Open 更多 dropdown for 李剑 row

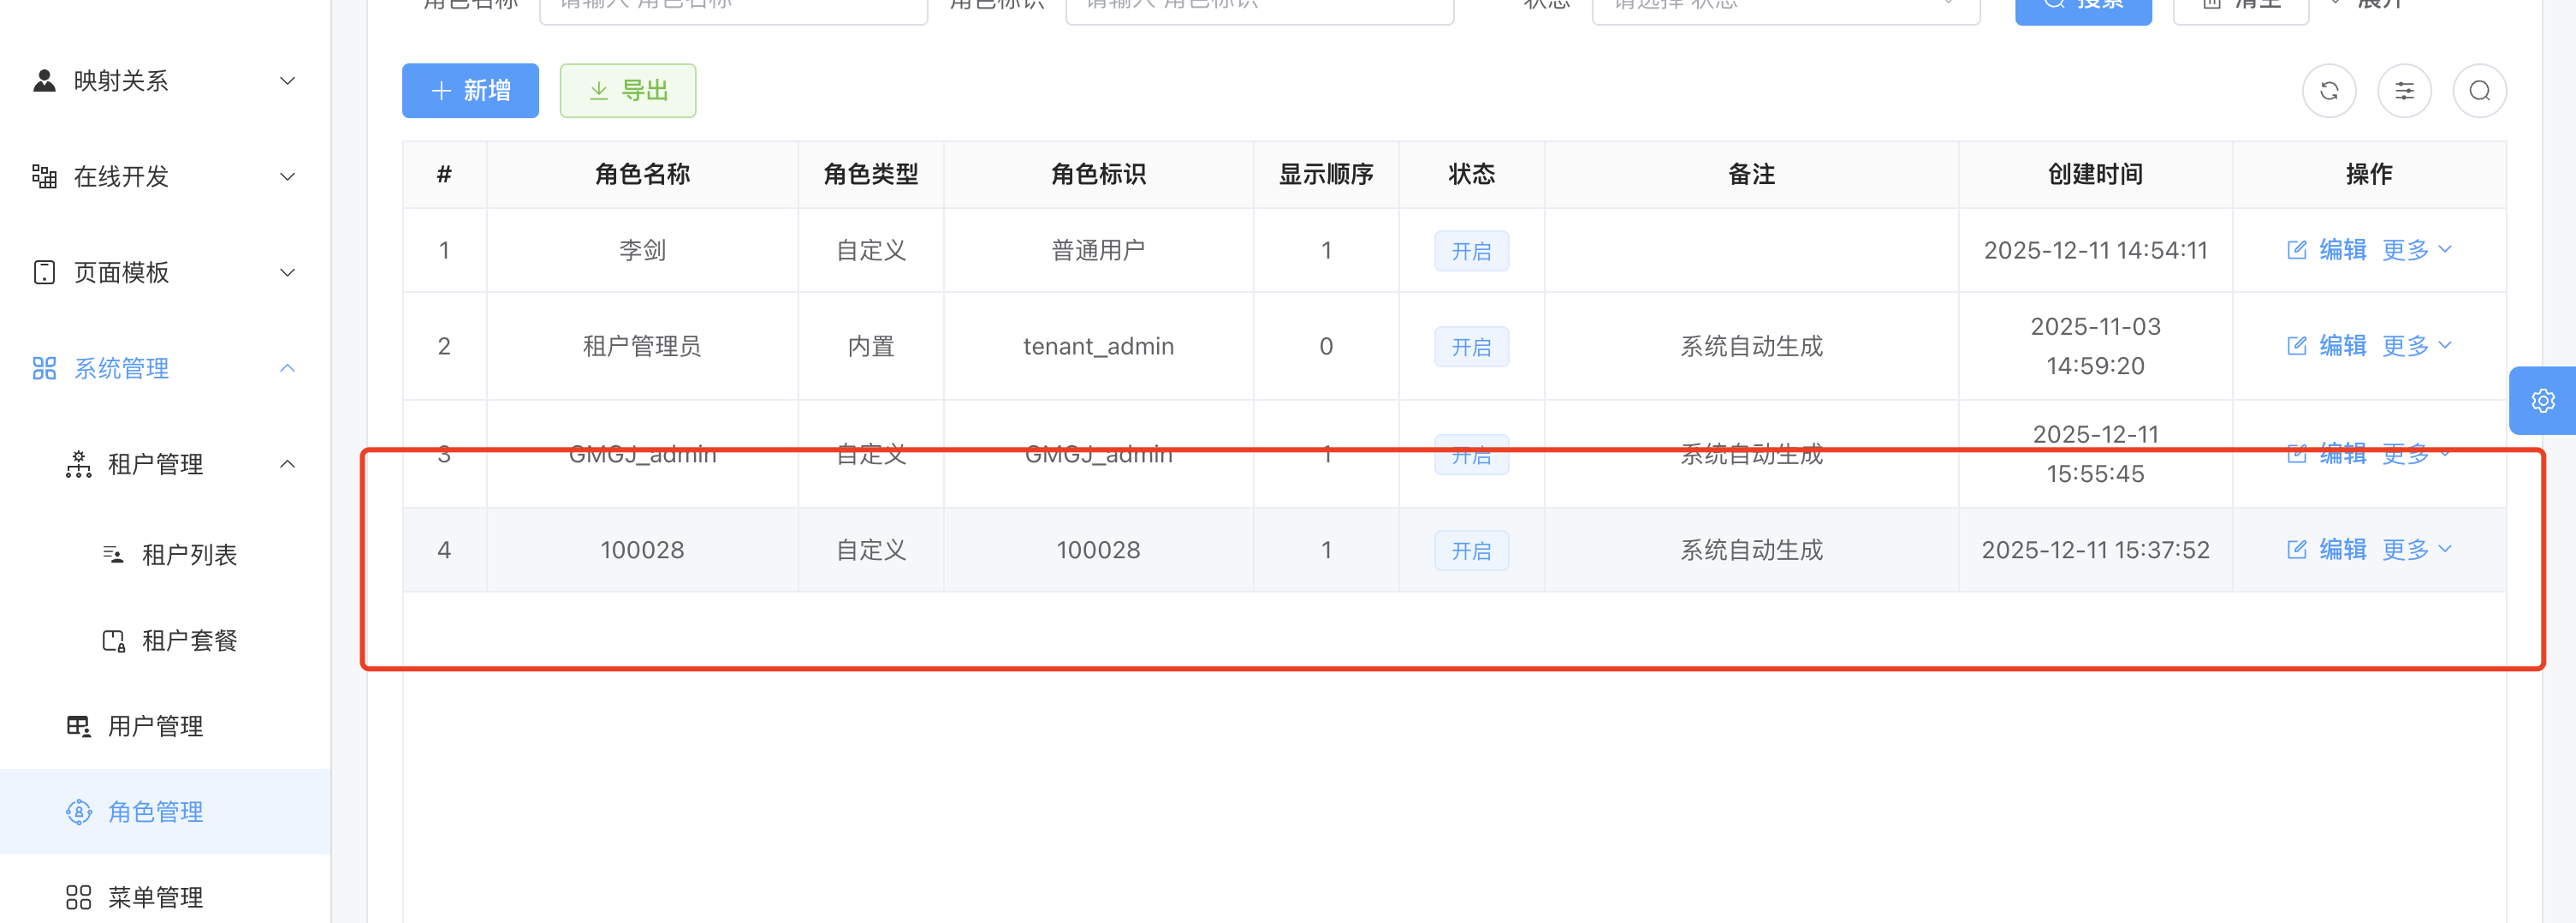tap(2416, 250)
